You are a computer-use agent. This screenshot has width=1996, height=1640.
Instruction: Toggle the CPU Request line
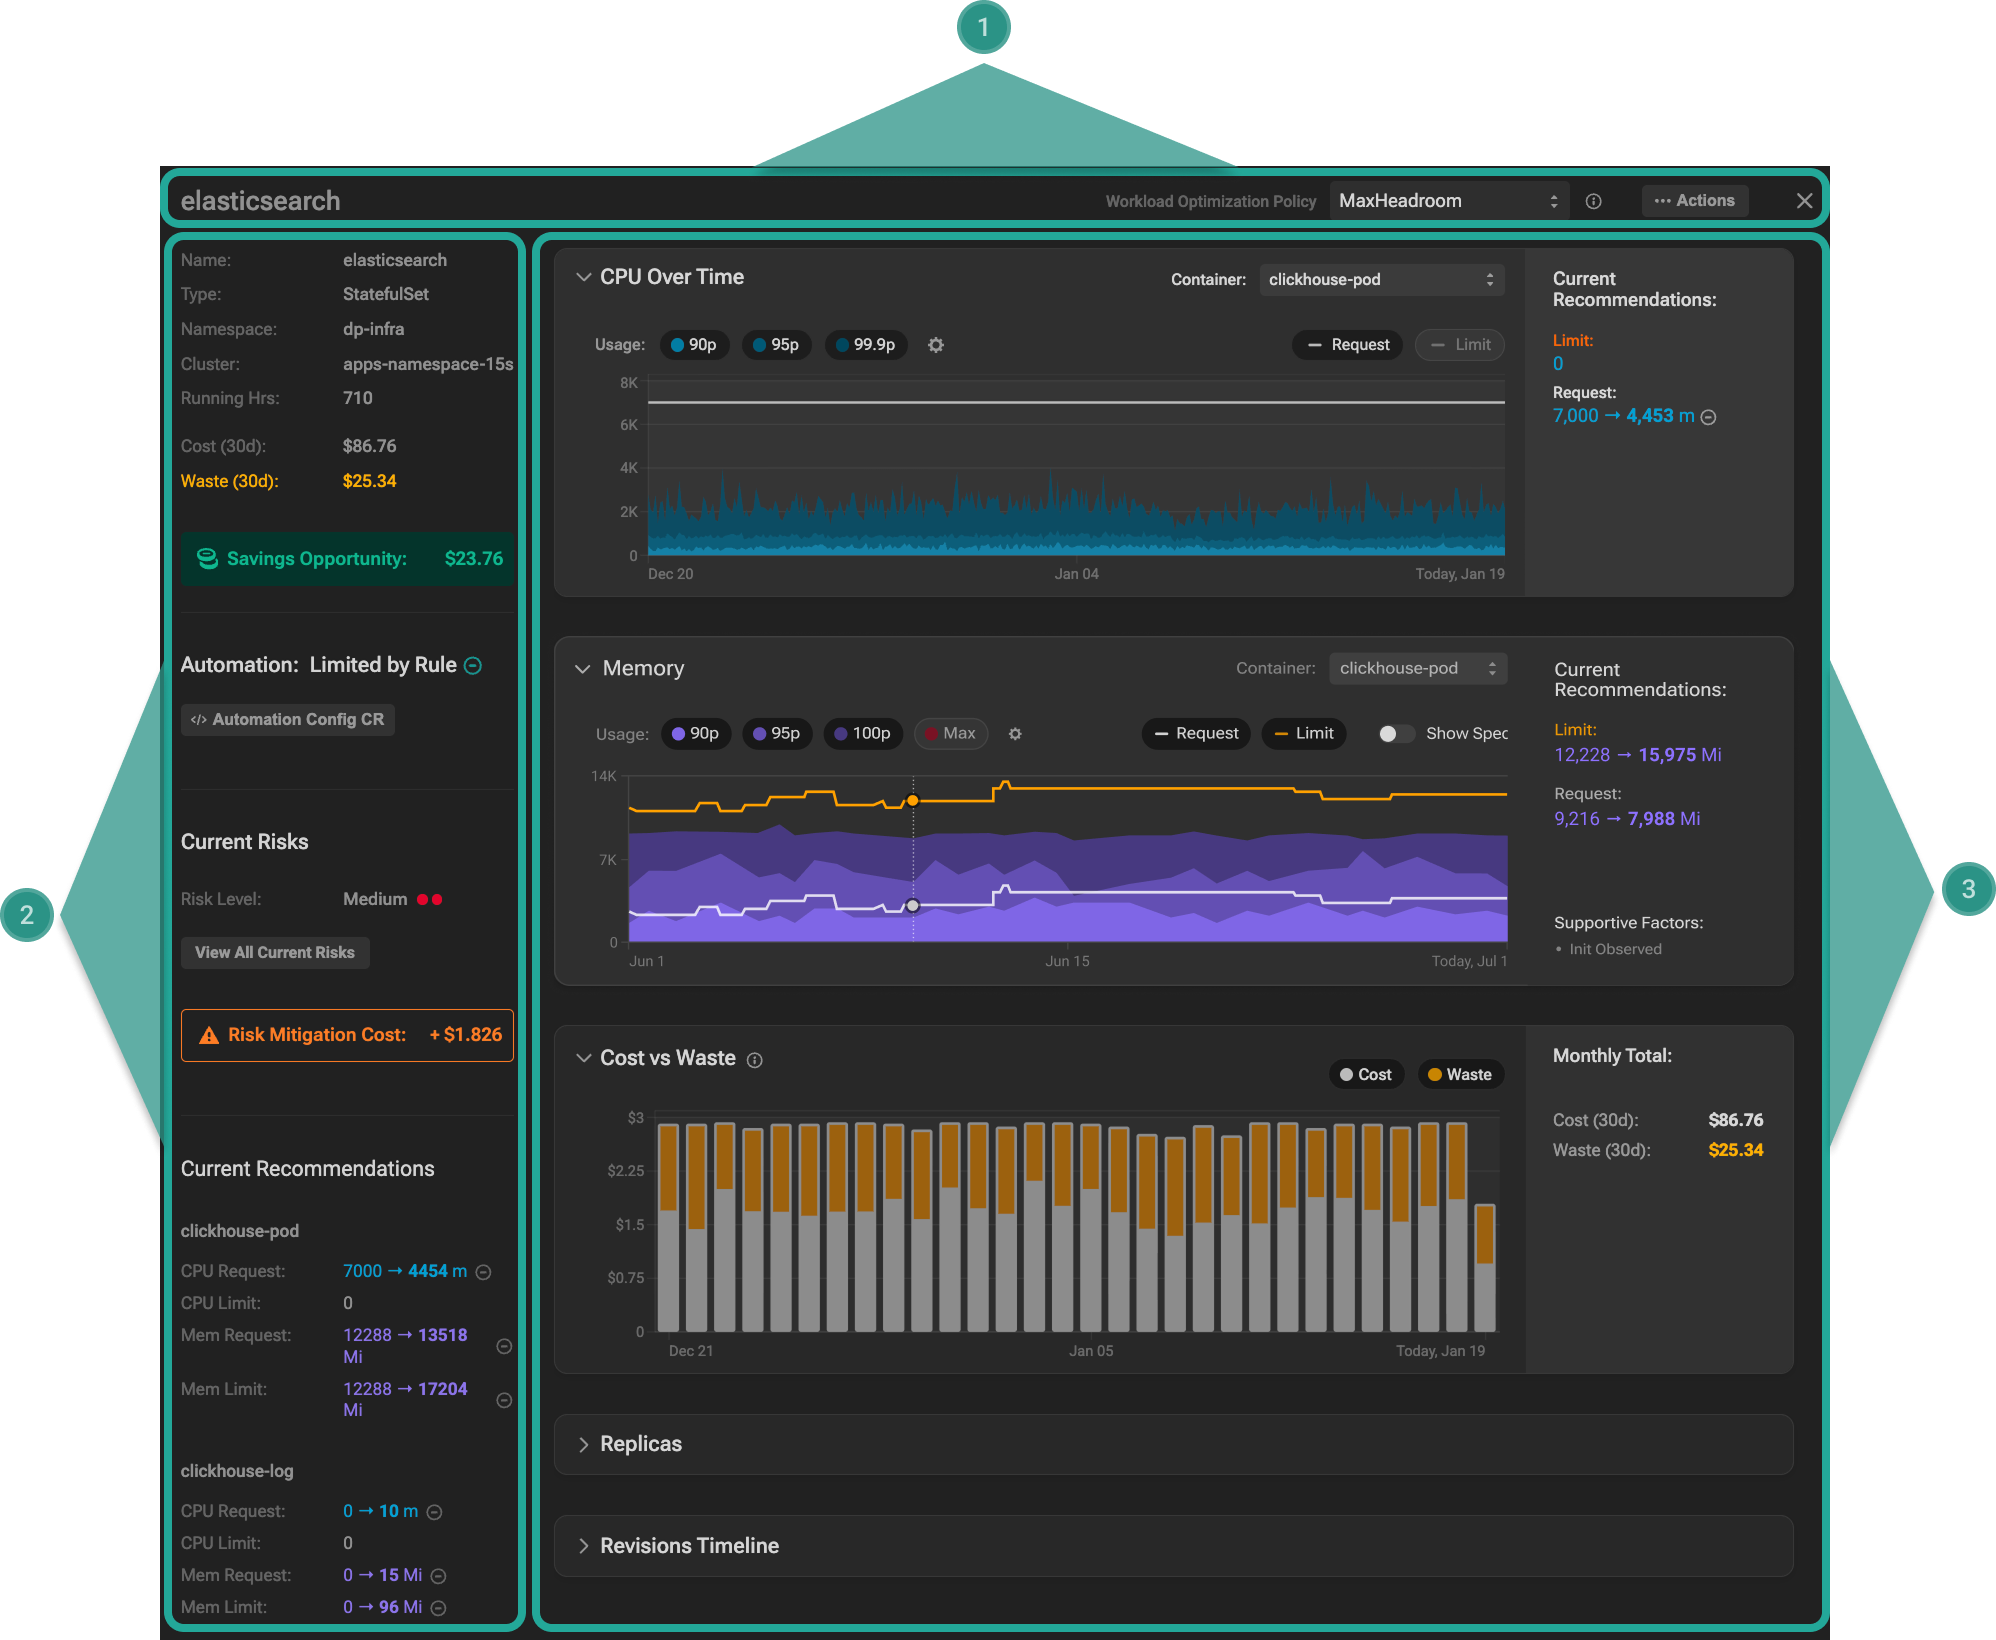point(1348,345)
